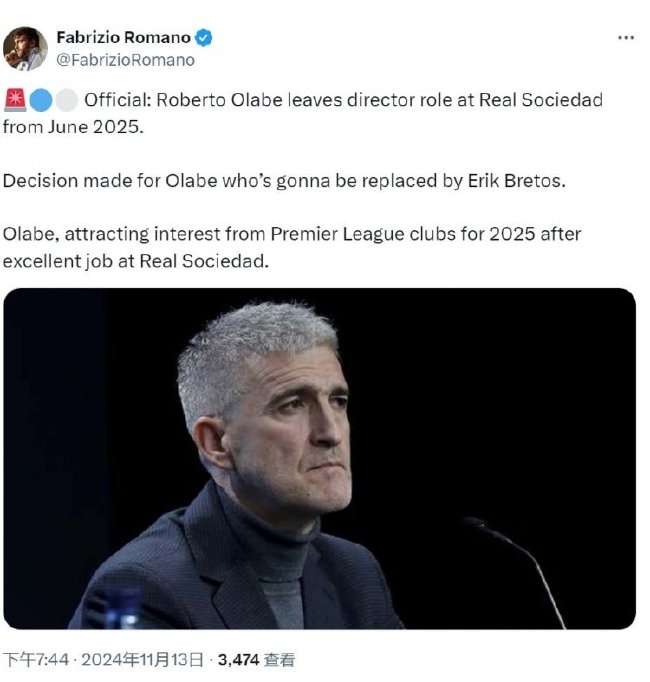Click the 2024年11月13日 date
The image size is (650, 682).
pyautogui.click(x=143, y=660)
